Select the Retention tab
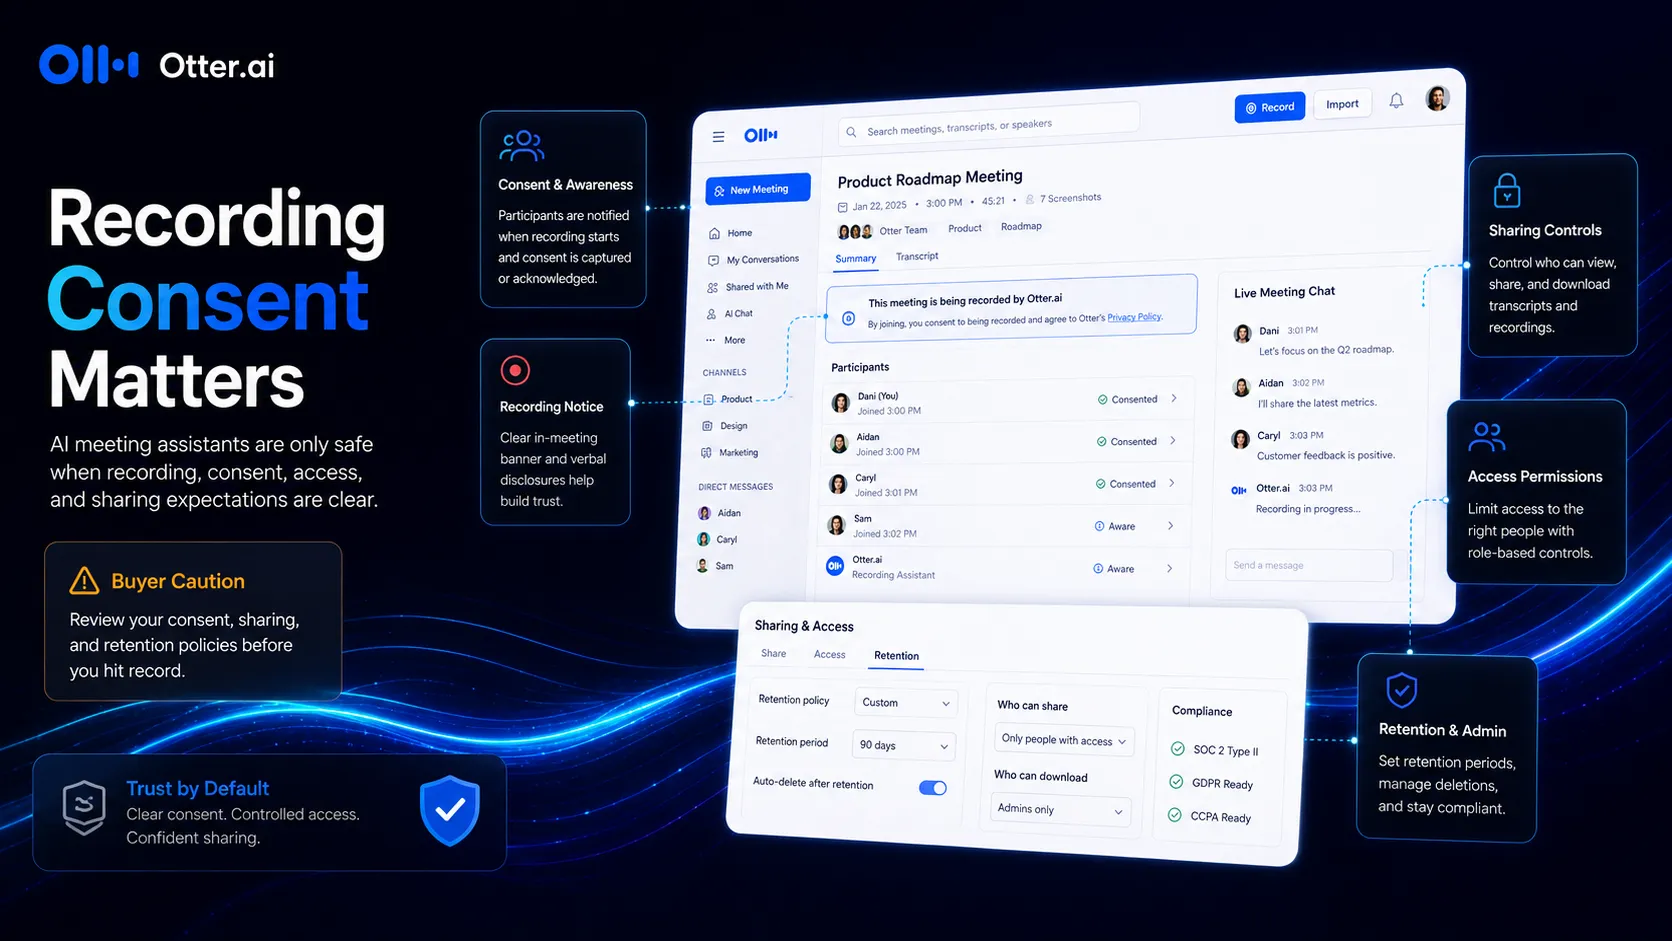1672x941 pixels. point(896,656)
